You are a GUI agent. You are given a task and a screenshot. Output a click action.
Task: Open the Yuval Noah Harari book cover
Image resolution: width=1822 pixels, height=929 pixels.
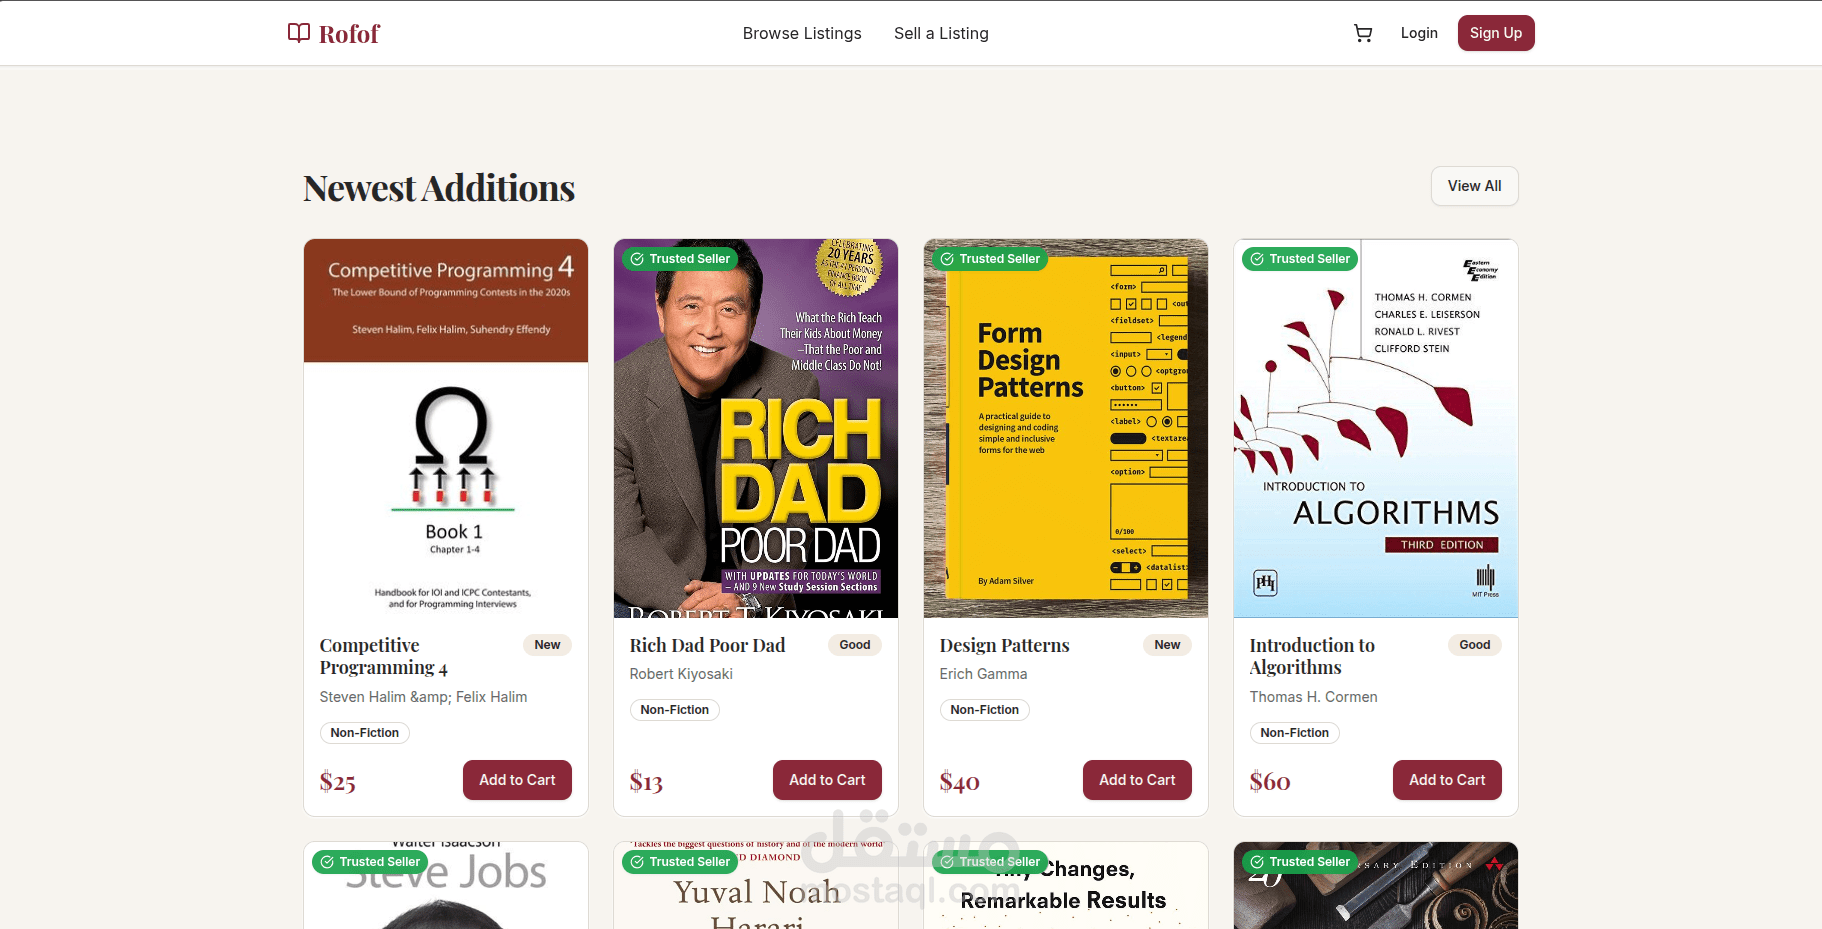pyautogui.click(x=756, y=886)
